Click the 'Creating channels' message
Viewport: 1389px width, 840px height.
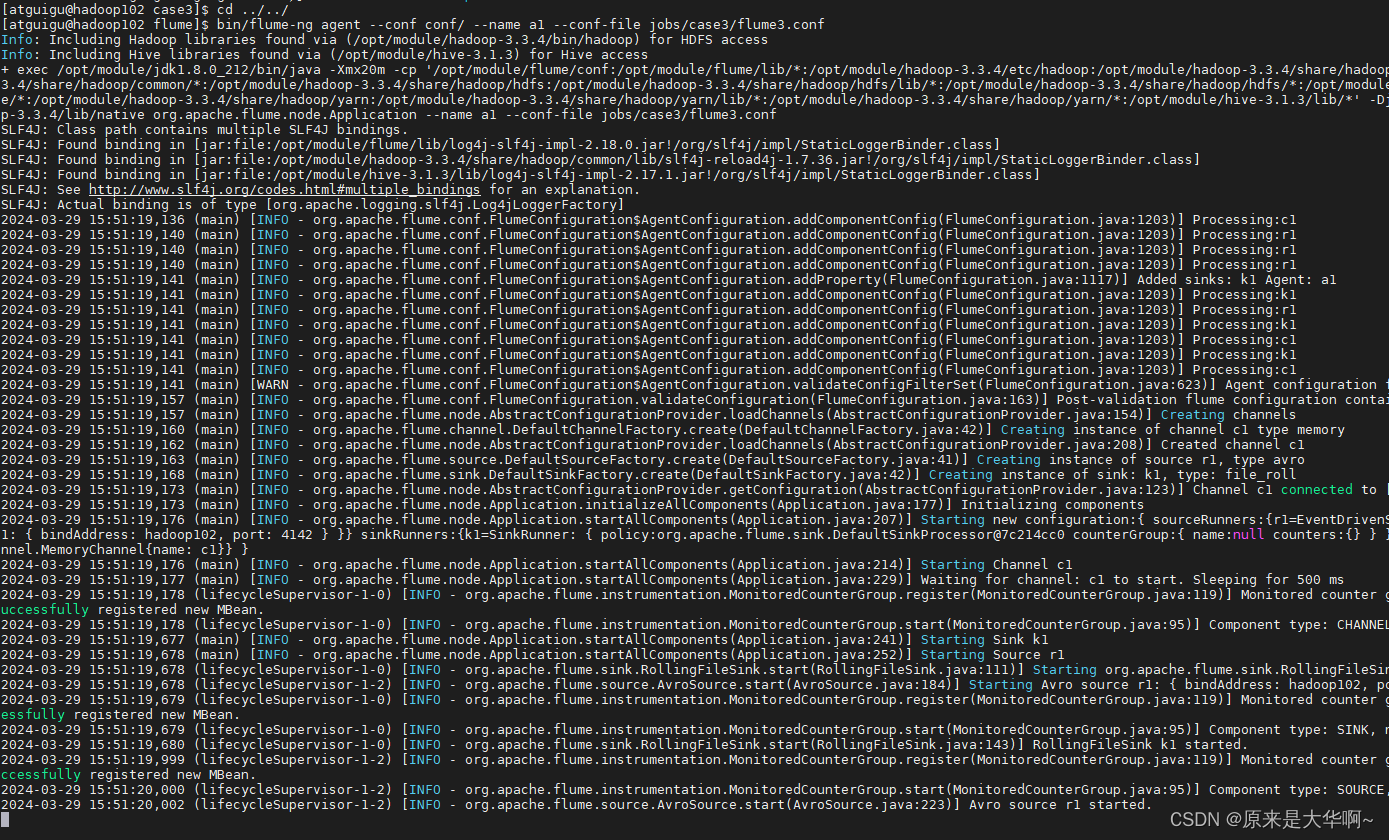pyautogui.click(x=1229, y=415)
